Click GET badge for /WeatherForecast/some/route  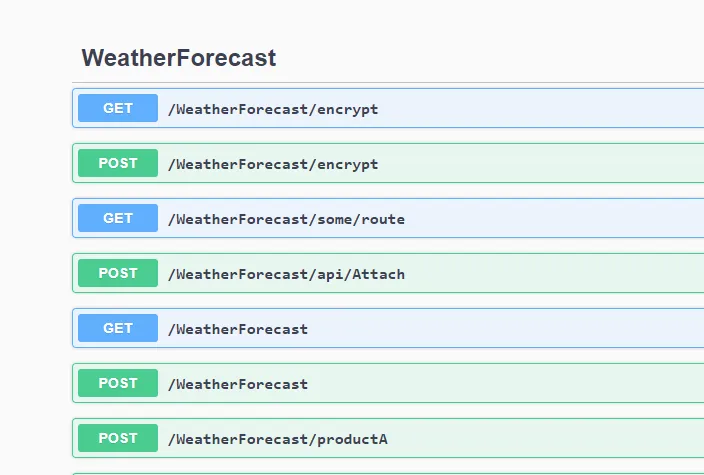118,218
